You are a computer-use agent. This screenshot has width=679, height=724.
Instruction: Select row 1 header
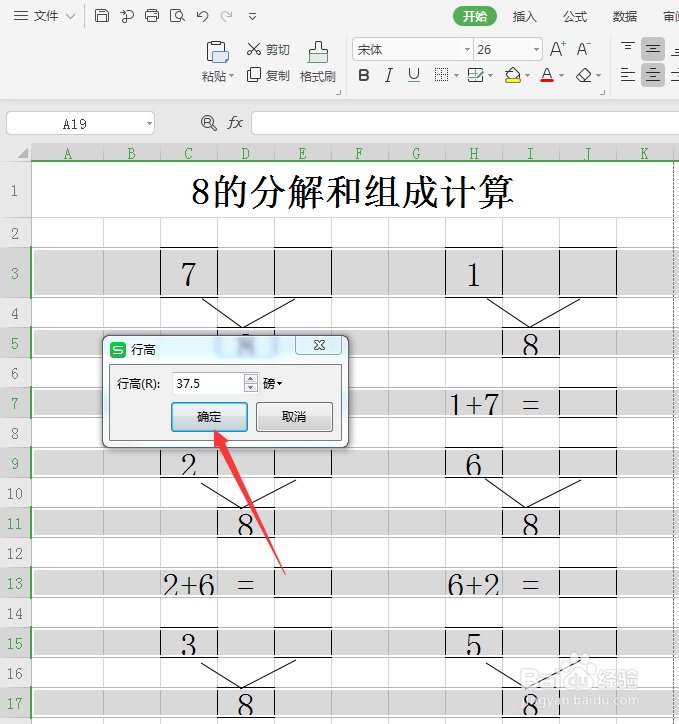(x=15, y=190)
